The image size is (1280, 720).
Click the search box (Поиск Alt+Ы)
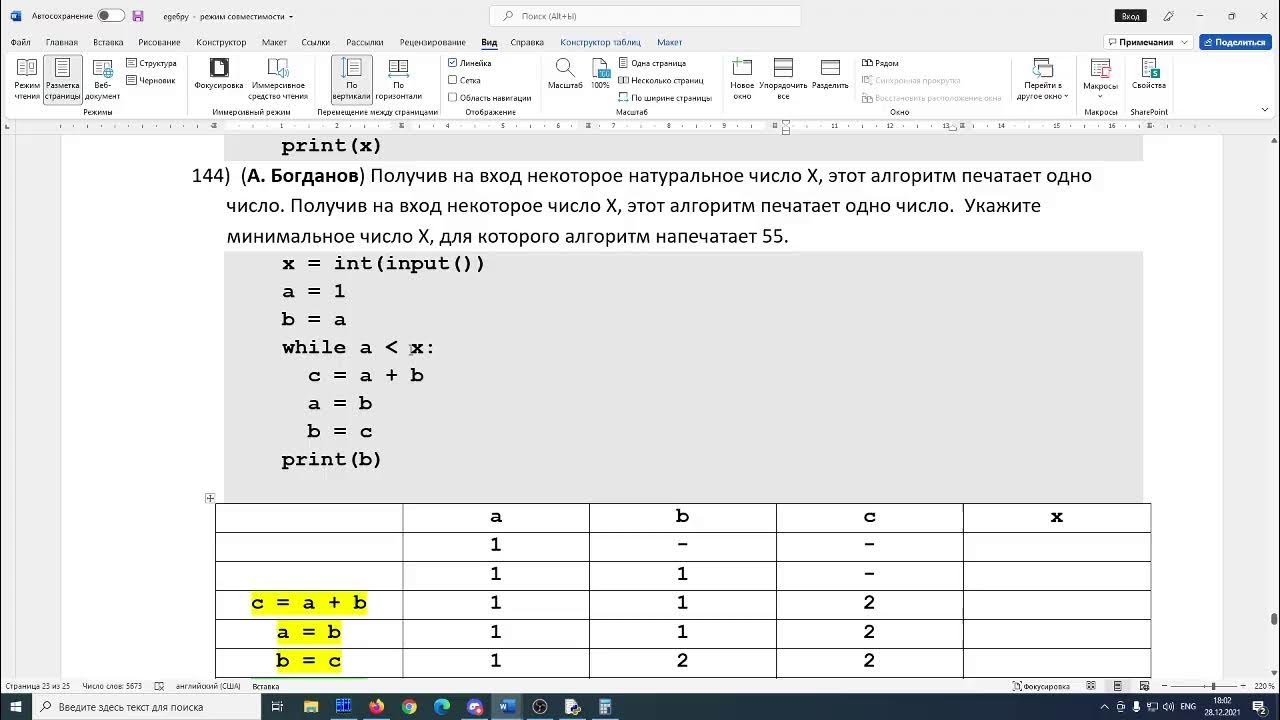645,16
